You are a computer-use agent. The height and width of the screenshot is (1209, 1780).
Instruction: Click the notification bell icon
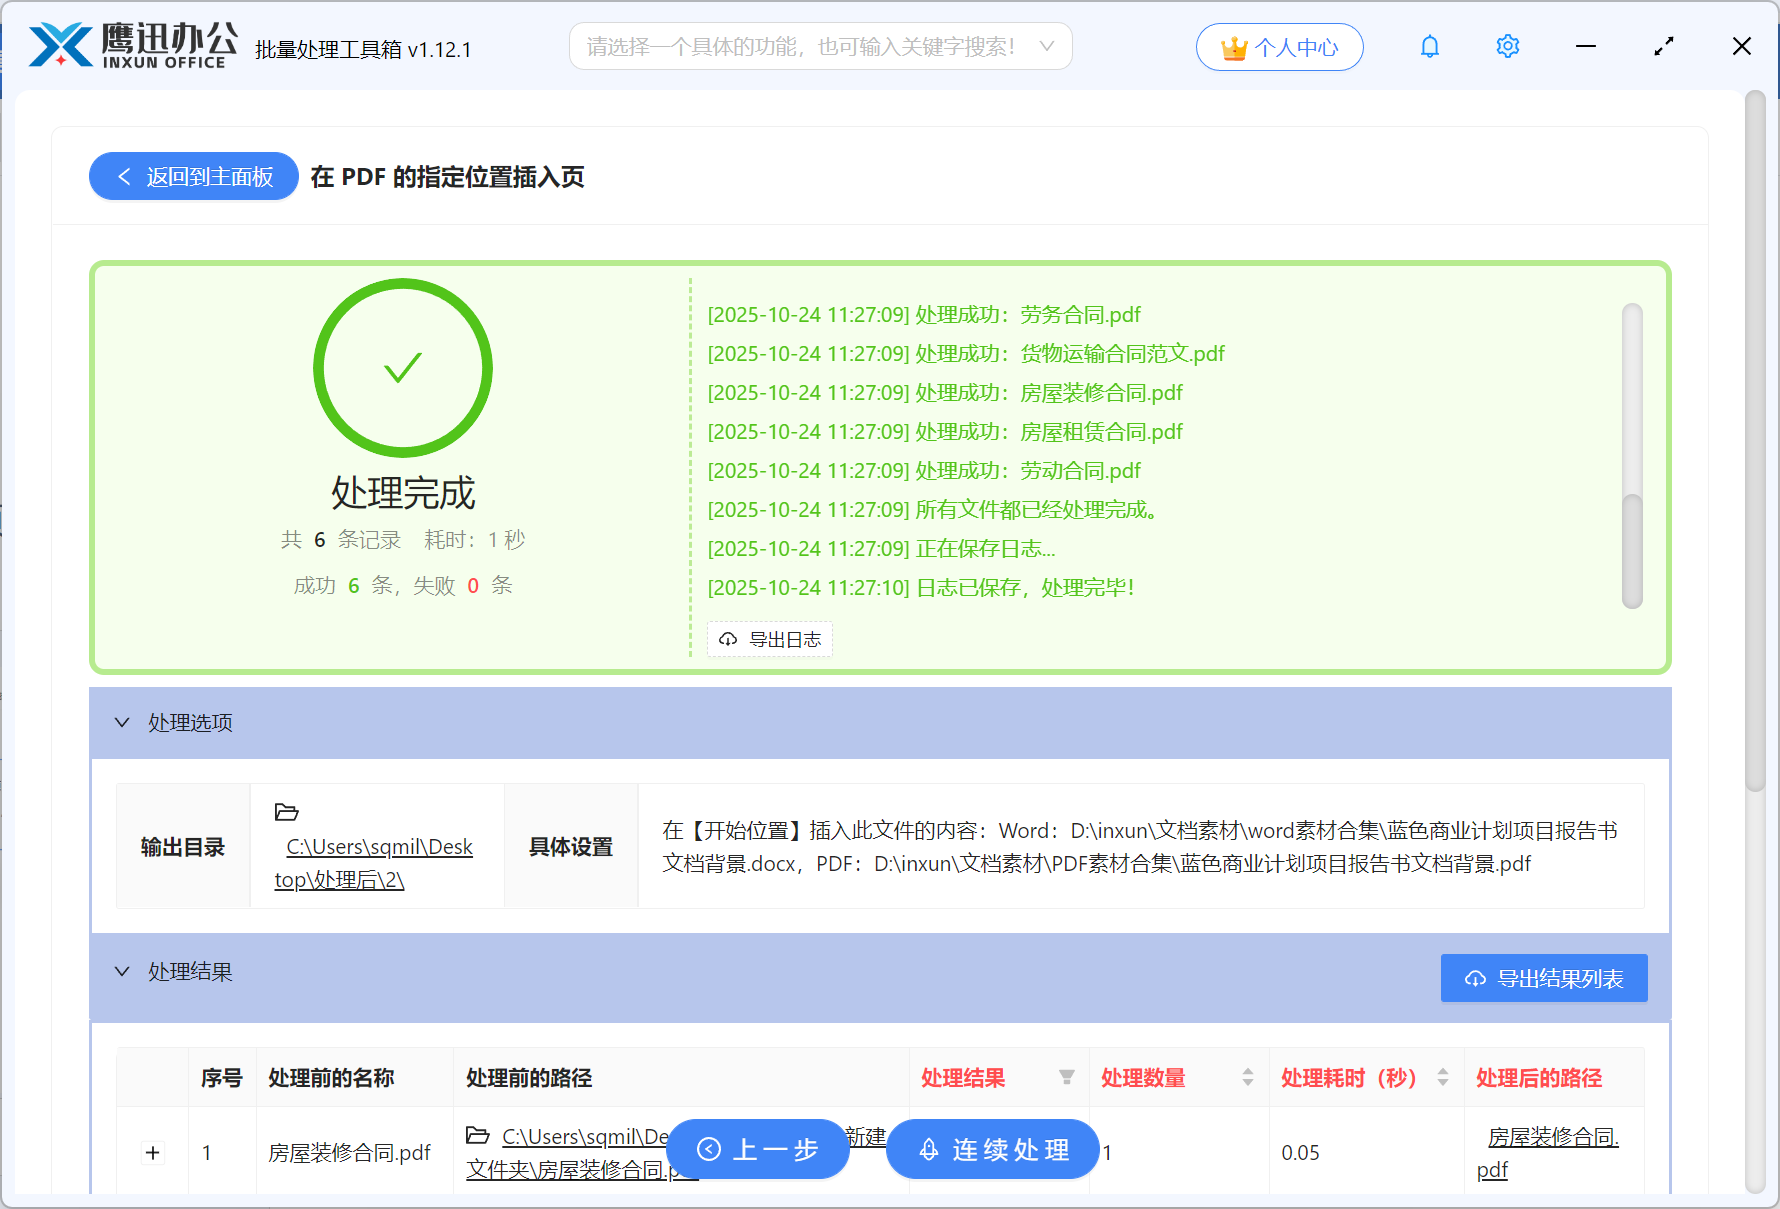point(1429,46)
